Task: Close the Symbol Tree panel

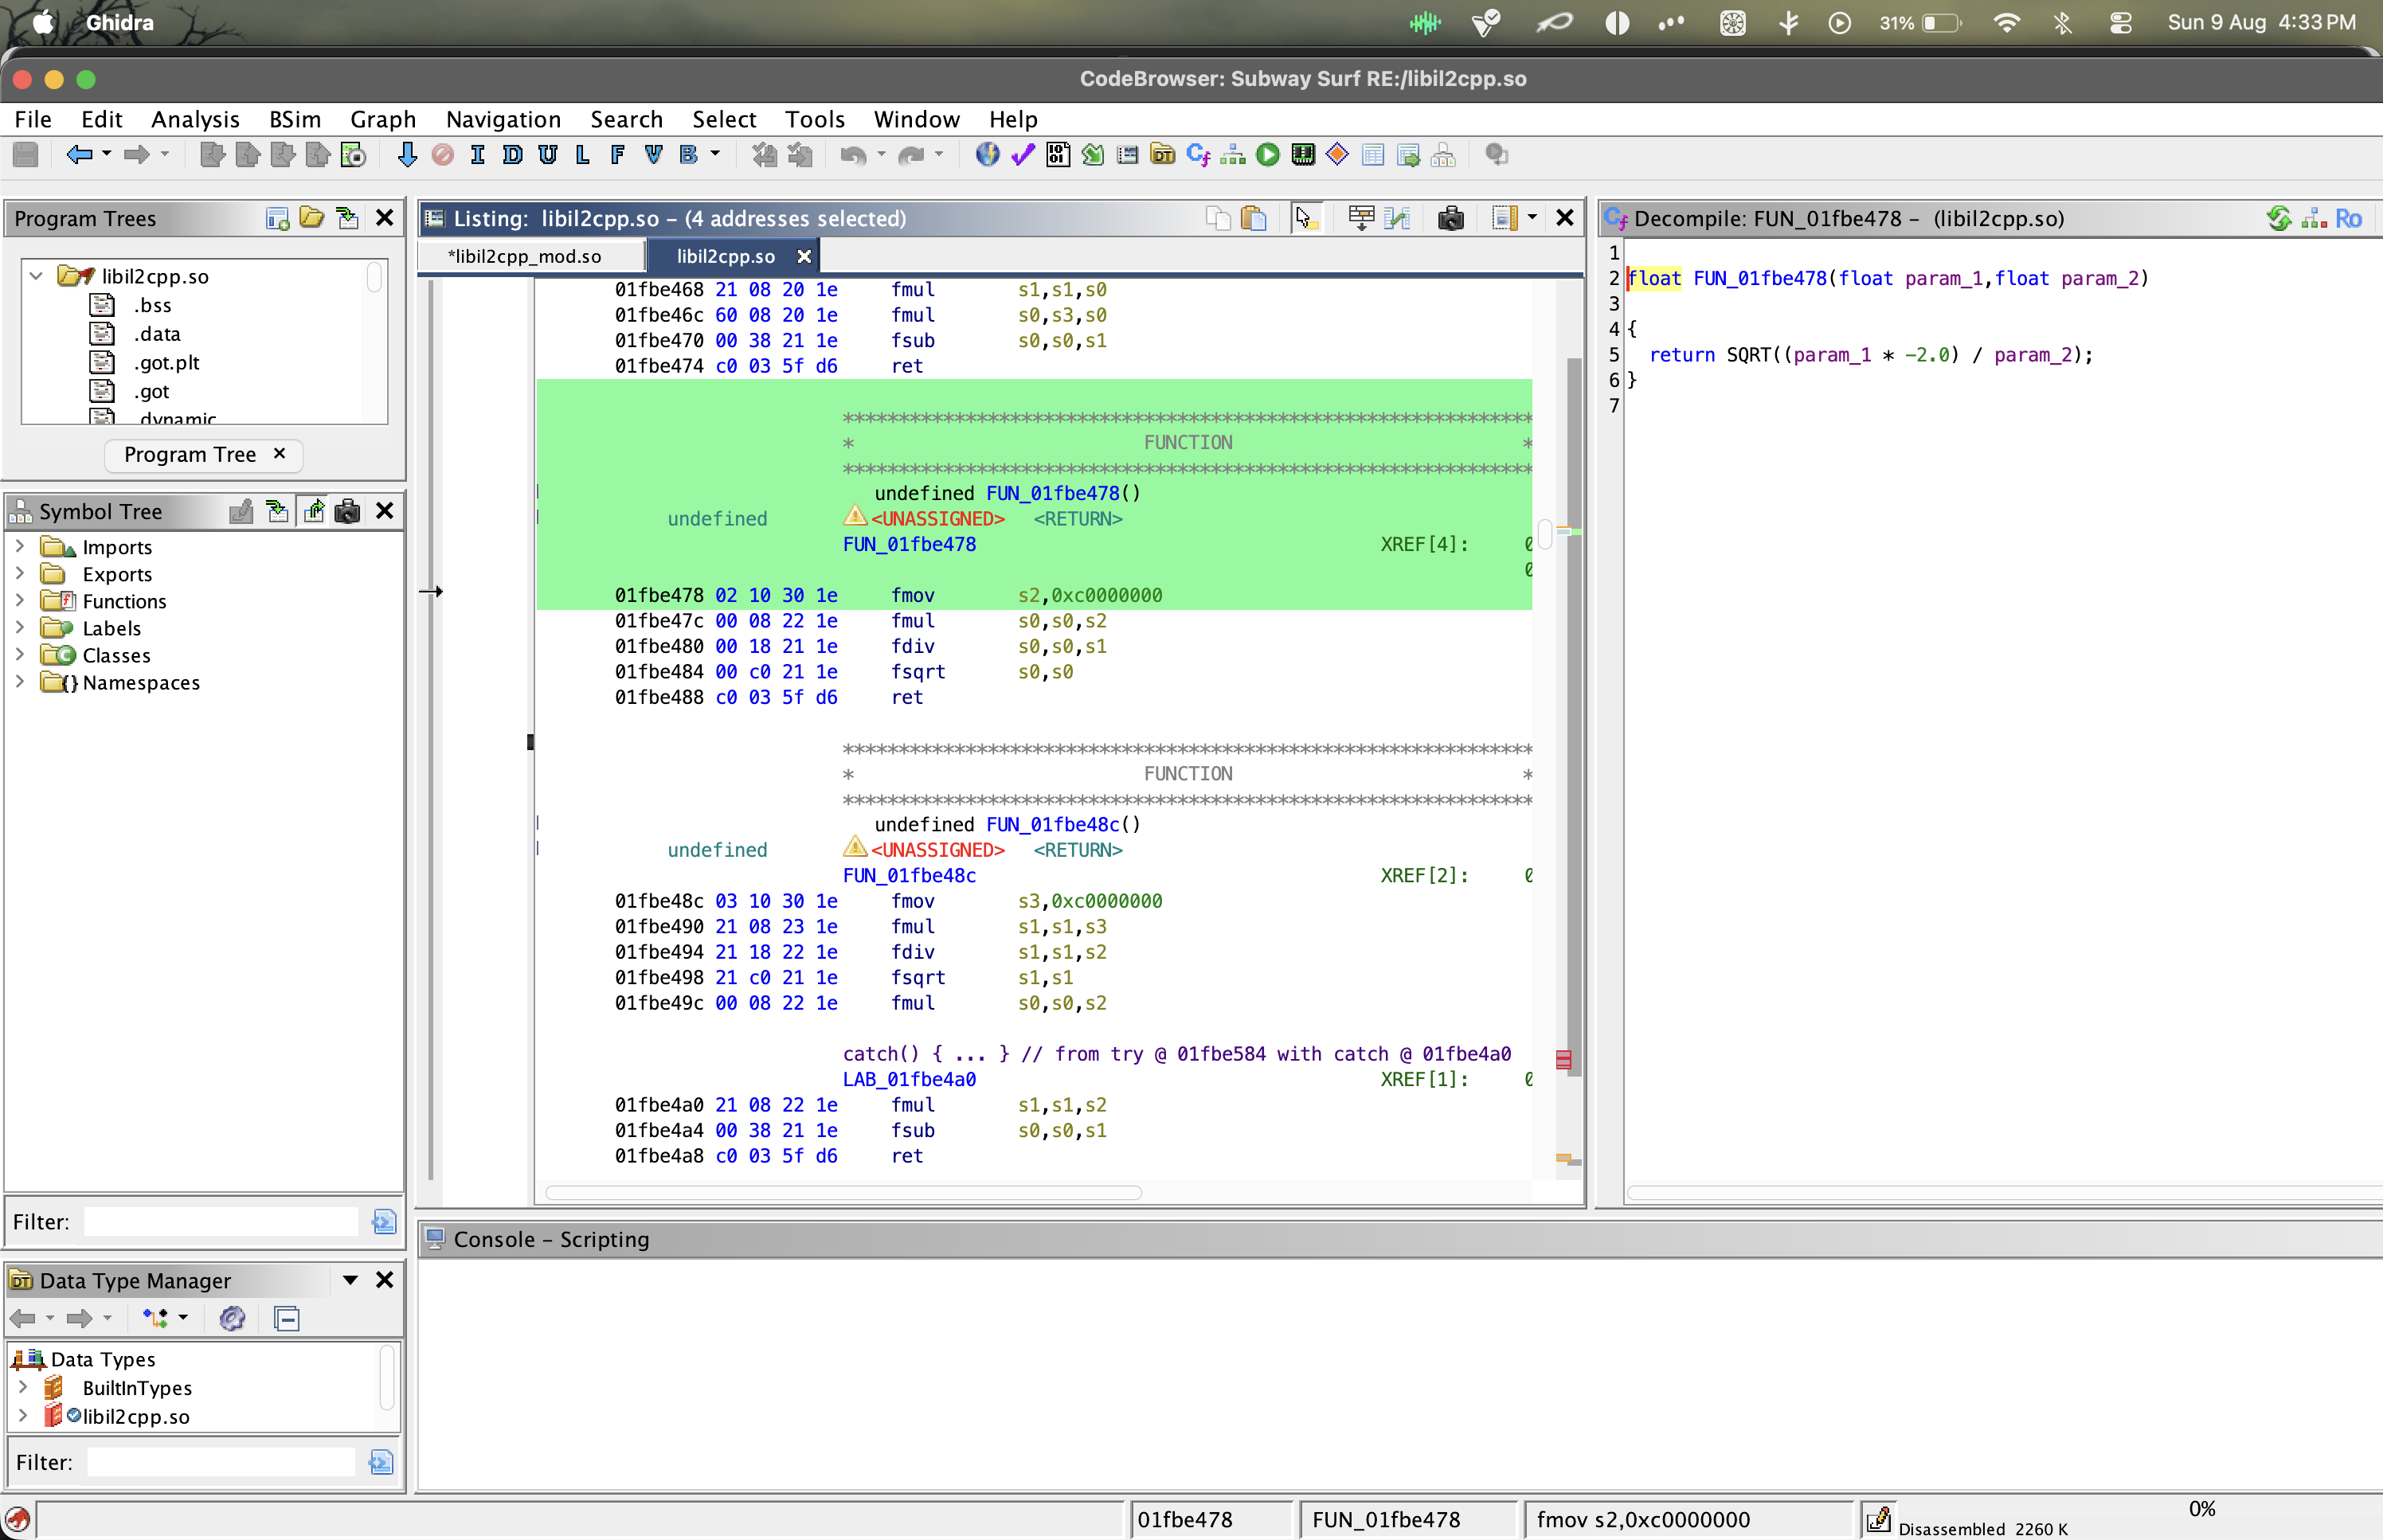Action: 384,511
